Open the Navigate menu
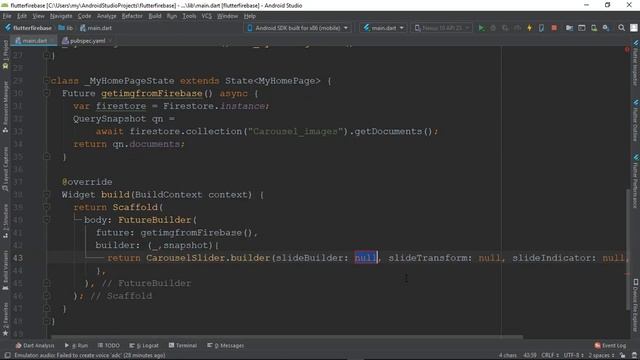This screenshot has width=640, height=360. point(61,16)
